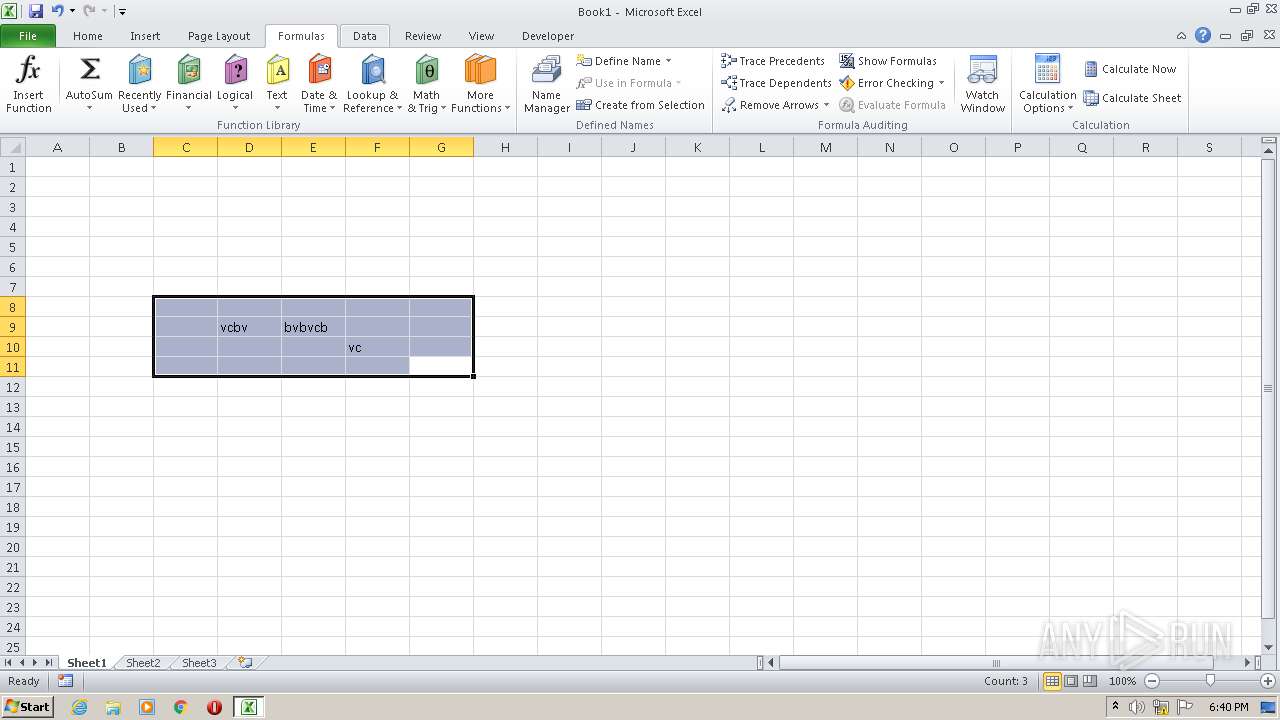Open Financial functions book icon

[x=188, y=70]
